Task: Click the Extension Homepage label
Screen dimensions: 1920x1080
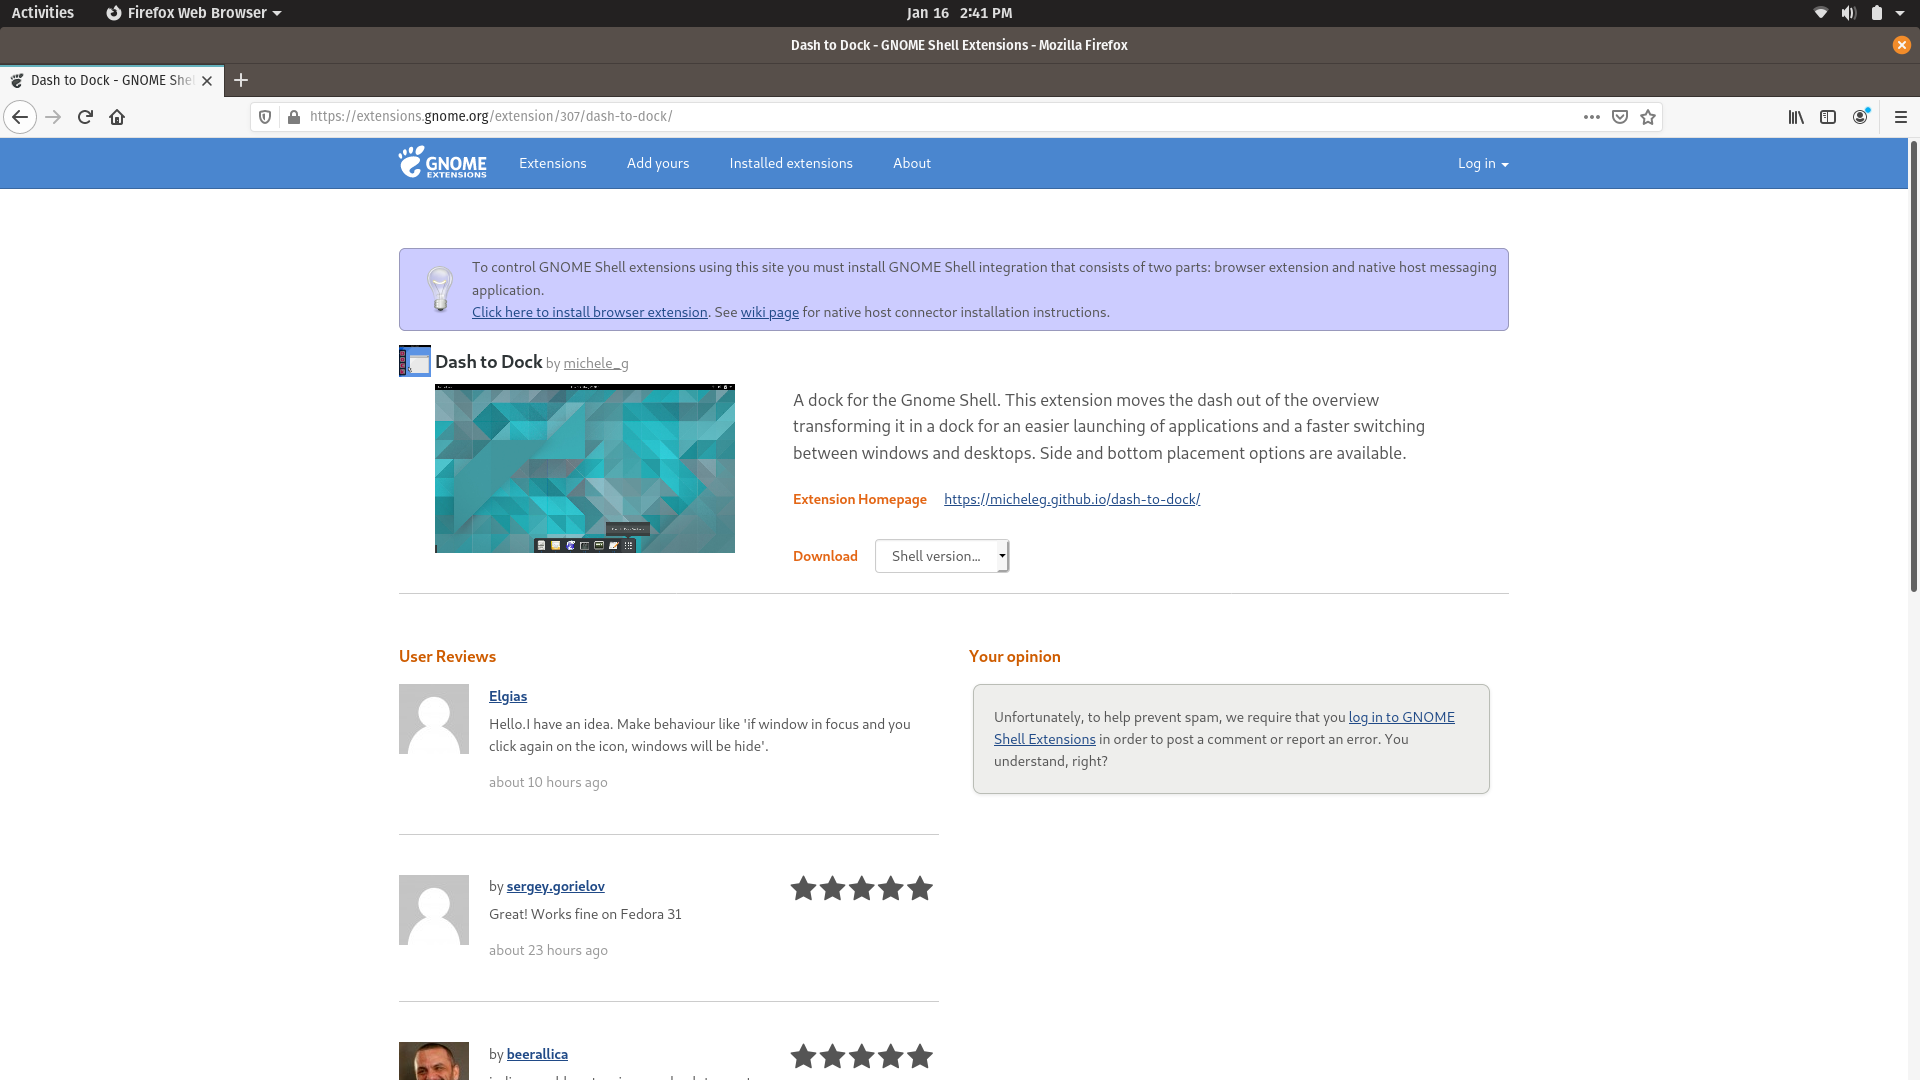Action: point(860,499)
